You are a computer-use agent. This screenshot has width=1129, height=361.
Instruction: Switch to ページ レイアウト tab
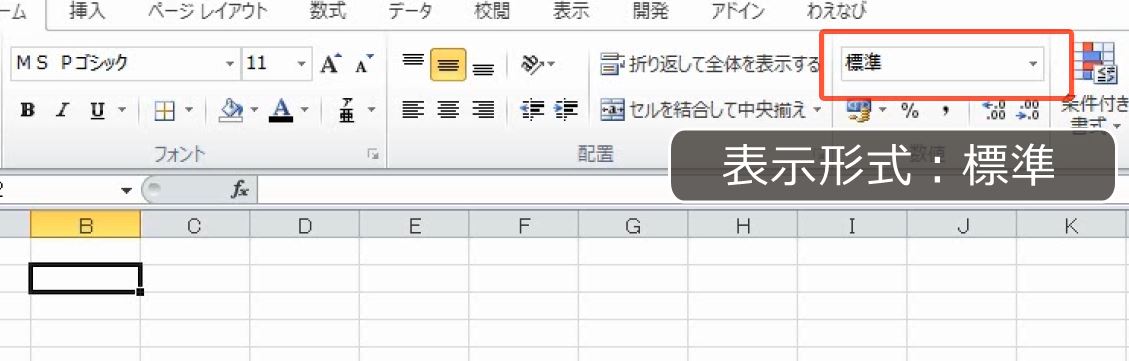[207, 12]
